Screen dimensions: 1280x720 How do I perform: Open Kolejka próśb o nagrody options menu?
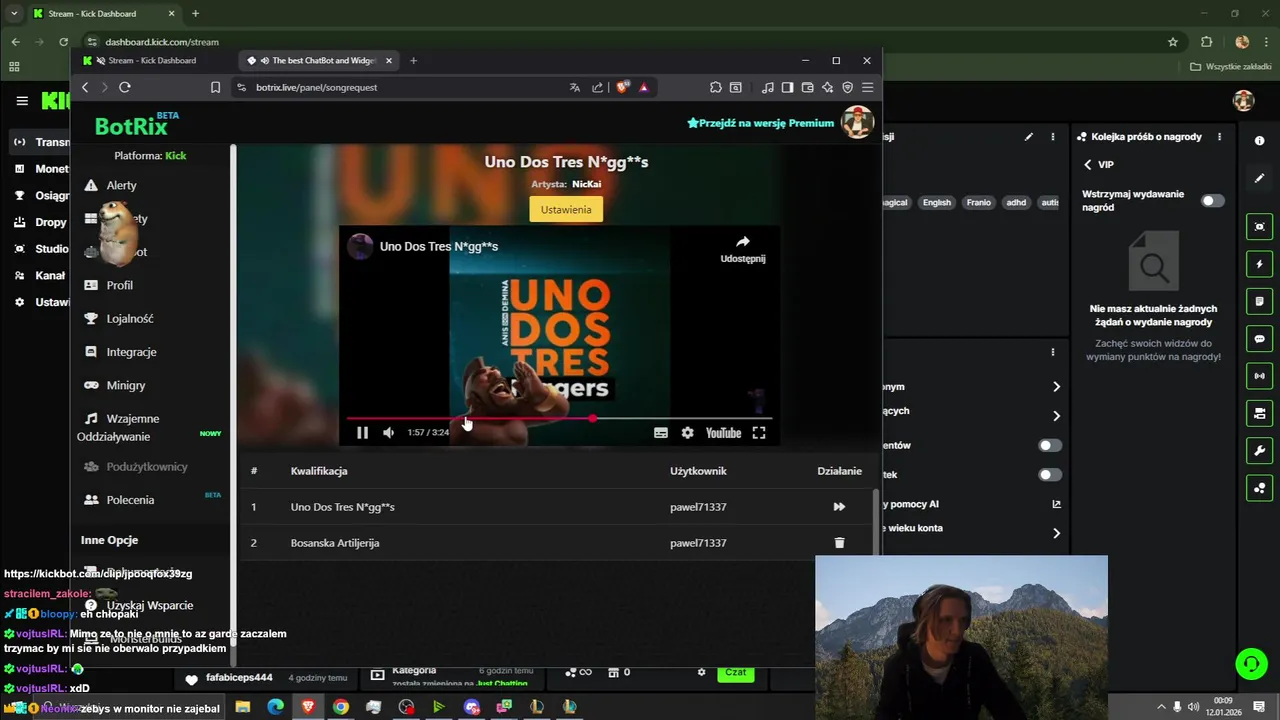1220,137
